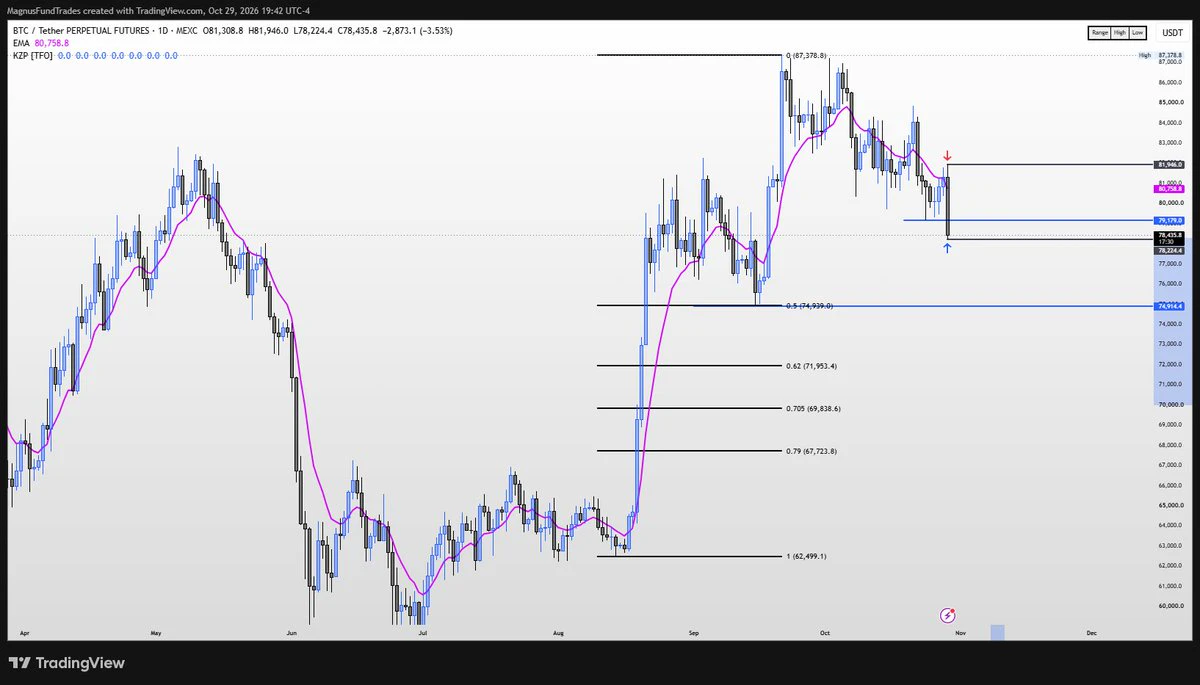Click the May label on the time axis

[x=155, y=633]
